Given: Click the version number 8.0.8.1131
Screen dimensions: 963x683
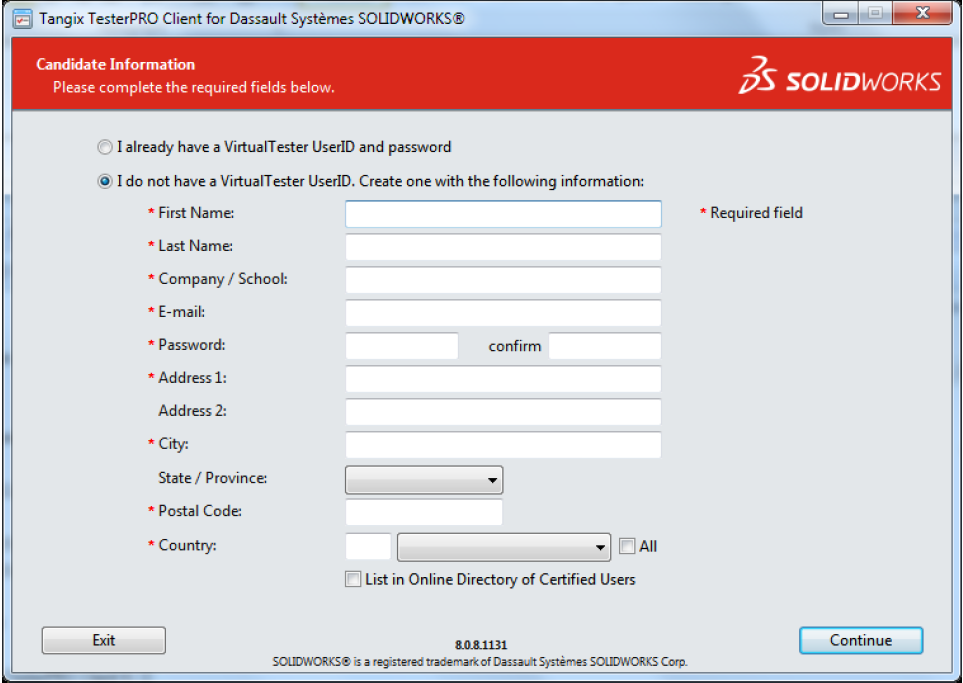Looking at the screenshot, I should pos(481,645).
